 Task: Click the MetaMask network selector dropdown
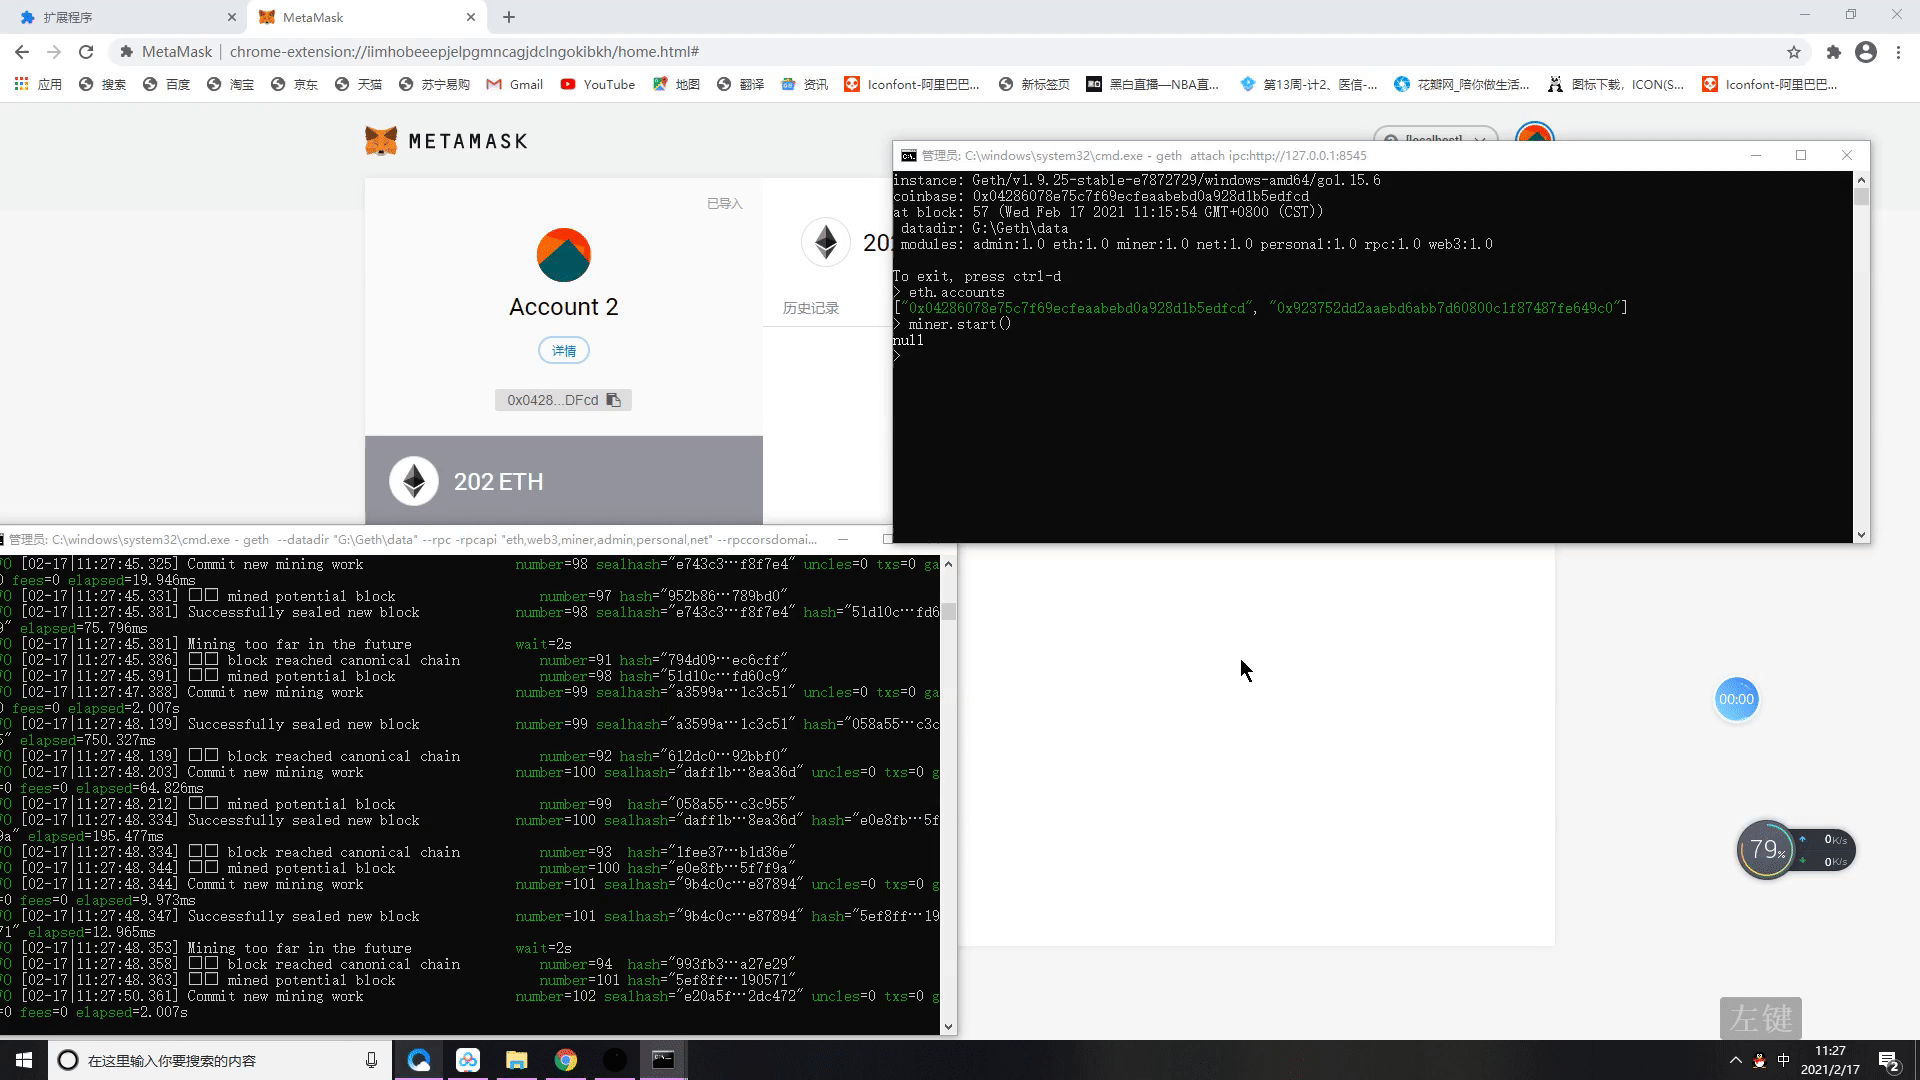tap(1435, 134)
